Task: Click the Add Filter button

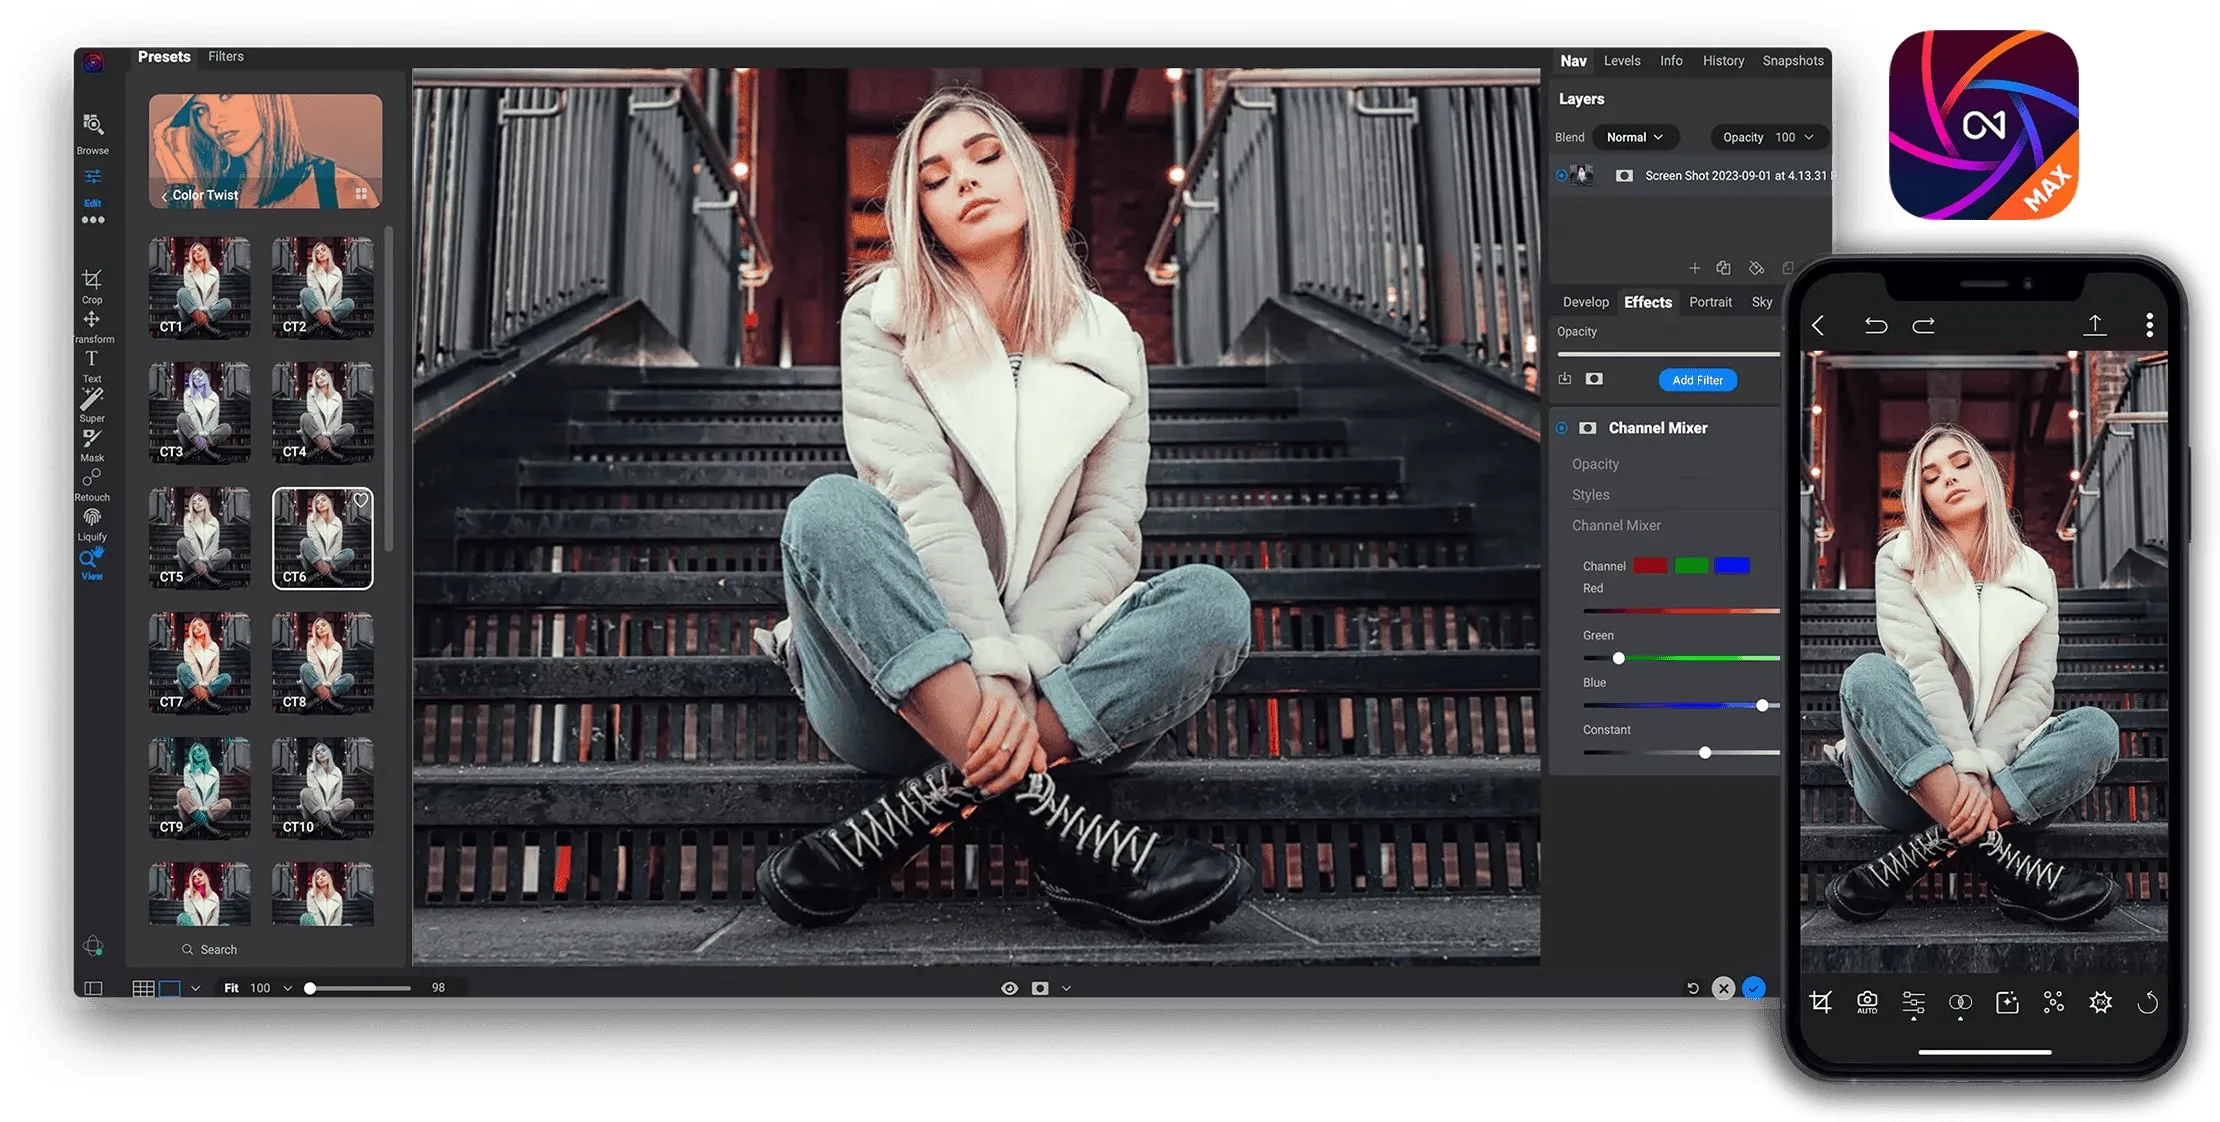Action: (1698, 380)
